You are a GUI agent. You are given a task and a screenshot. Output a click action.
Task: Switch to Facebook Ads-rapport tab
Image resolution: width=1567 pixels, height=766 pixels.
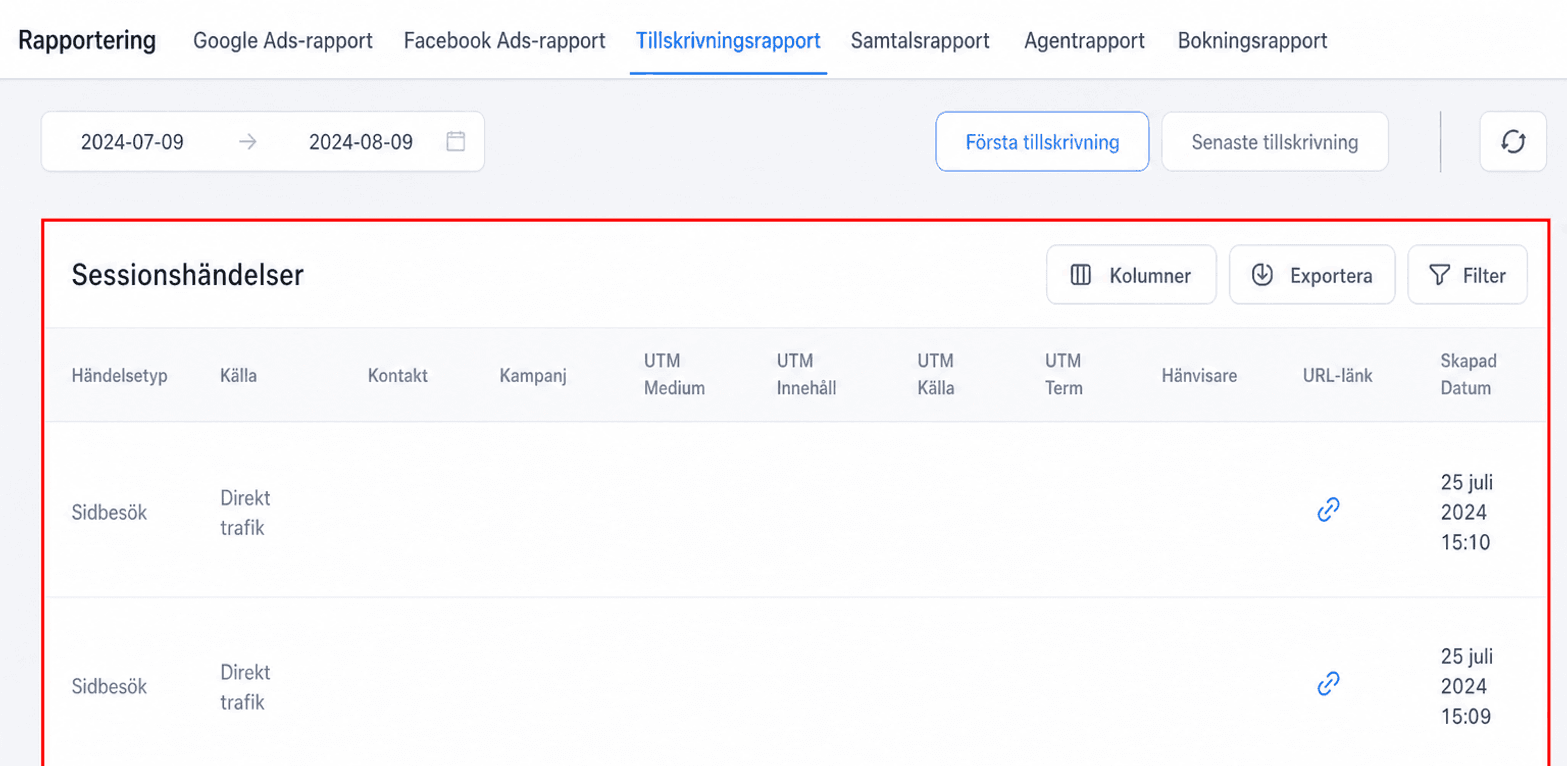[x=505, y=41]
